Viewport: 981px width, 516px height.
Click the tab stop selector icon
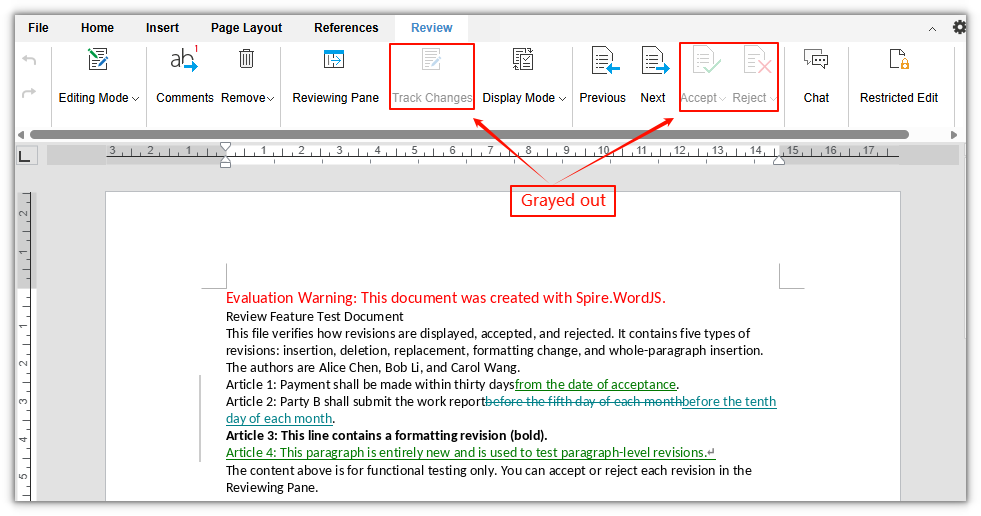(26, 156)
